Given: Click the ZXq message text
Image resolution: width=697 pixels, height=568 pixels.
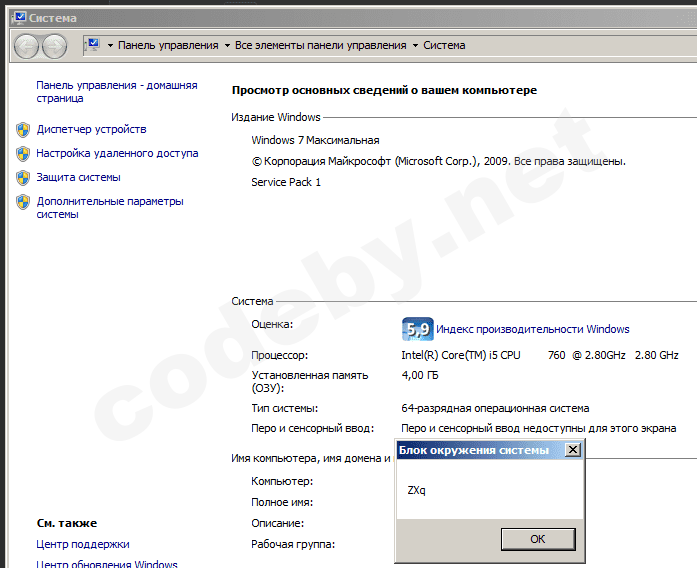Looking at the screenshot, I should click(417, 490).
